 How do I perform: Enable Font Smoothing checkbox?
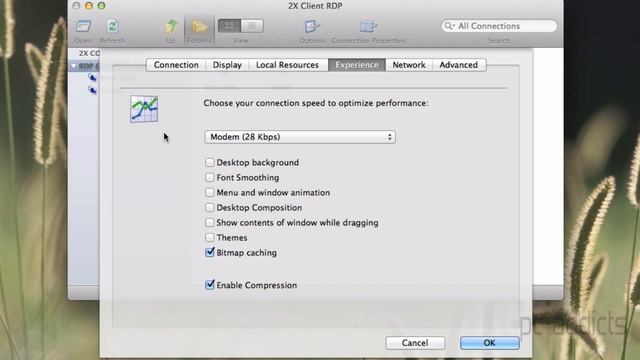click(x=209, y=178)
